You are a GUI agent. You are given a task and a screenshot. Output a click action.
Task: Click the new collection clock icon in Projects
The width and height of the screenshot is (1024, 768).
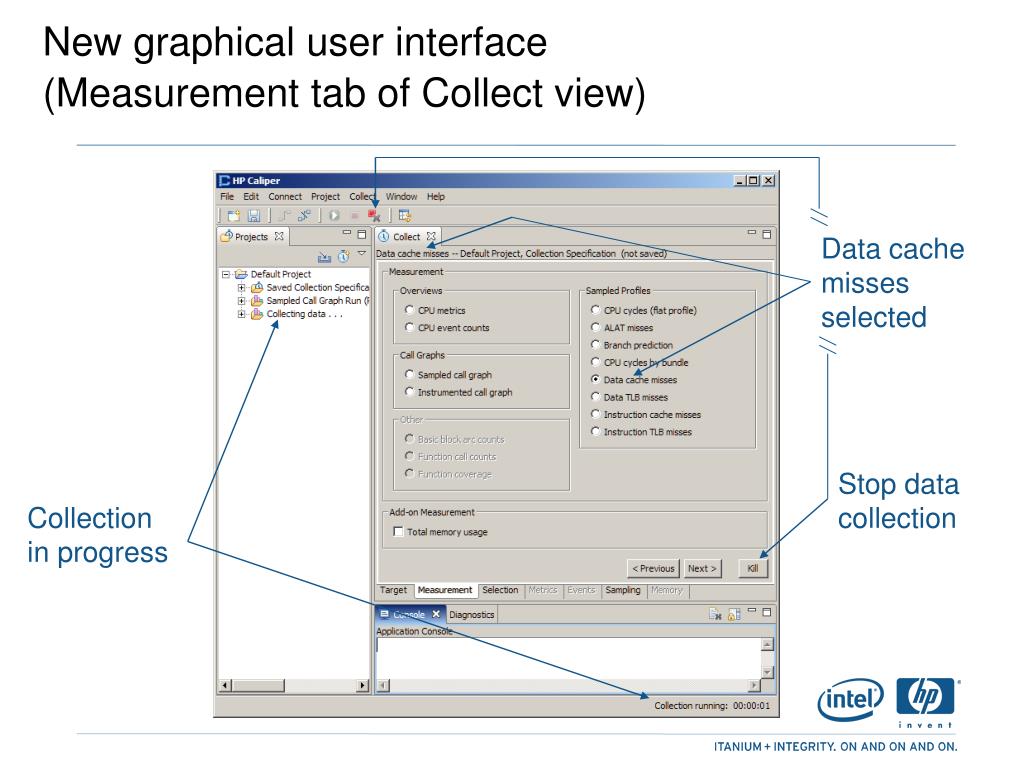344,257
